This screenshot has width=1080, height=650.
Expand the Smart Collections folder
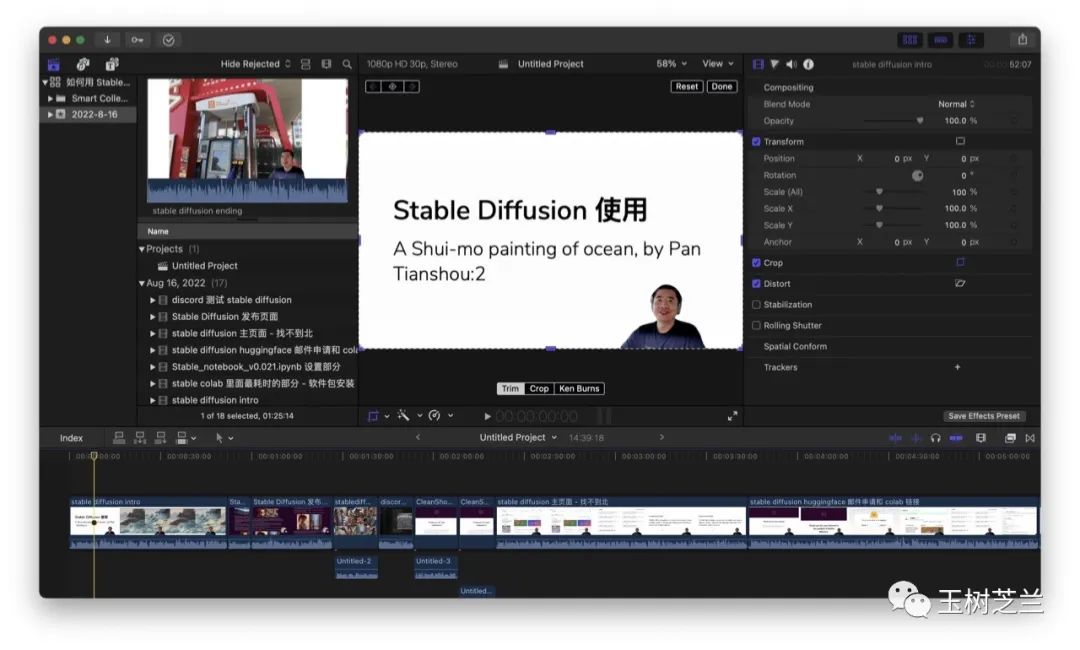(50, 98)
